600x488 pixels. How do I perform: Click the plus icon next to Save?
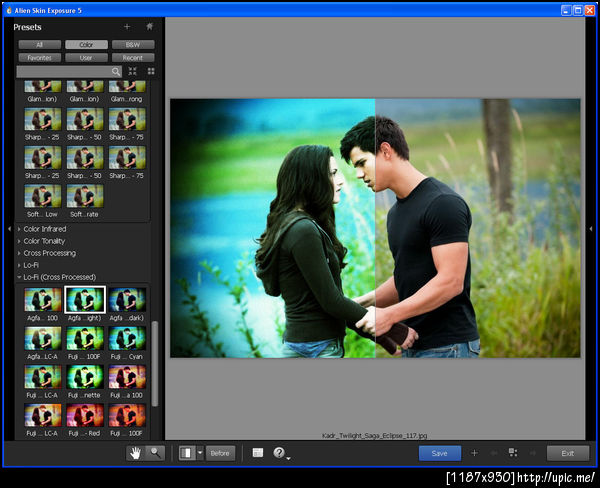[474, 453]
